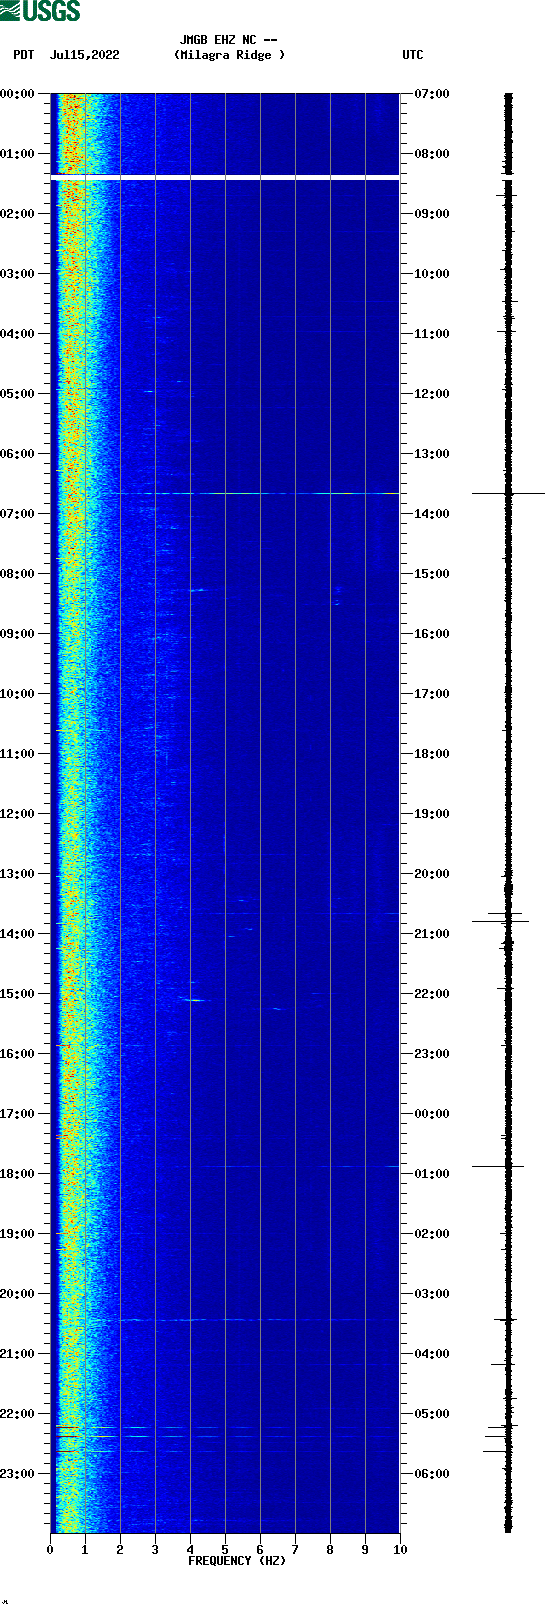The height and width of the screenshot is (1613, 552).
Task: Click the USGS logo
Action: [40, 11]
